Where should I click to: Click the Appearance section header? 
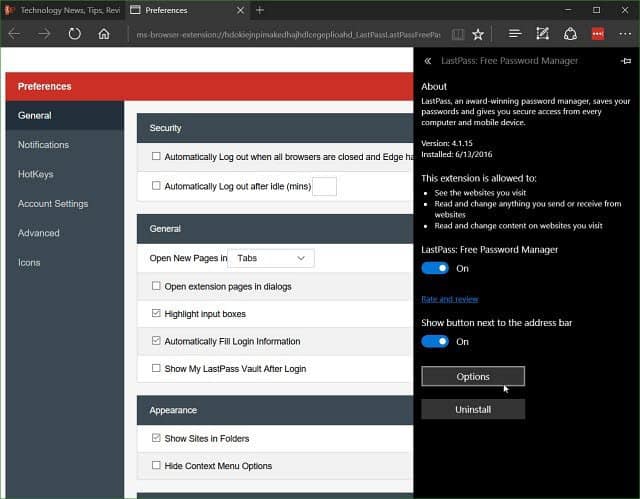pyautogui.click(x=275, y=410)
